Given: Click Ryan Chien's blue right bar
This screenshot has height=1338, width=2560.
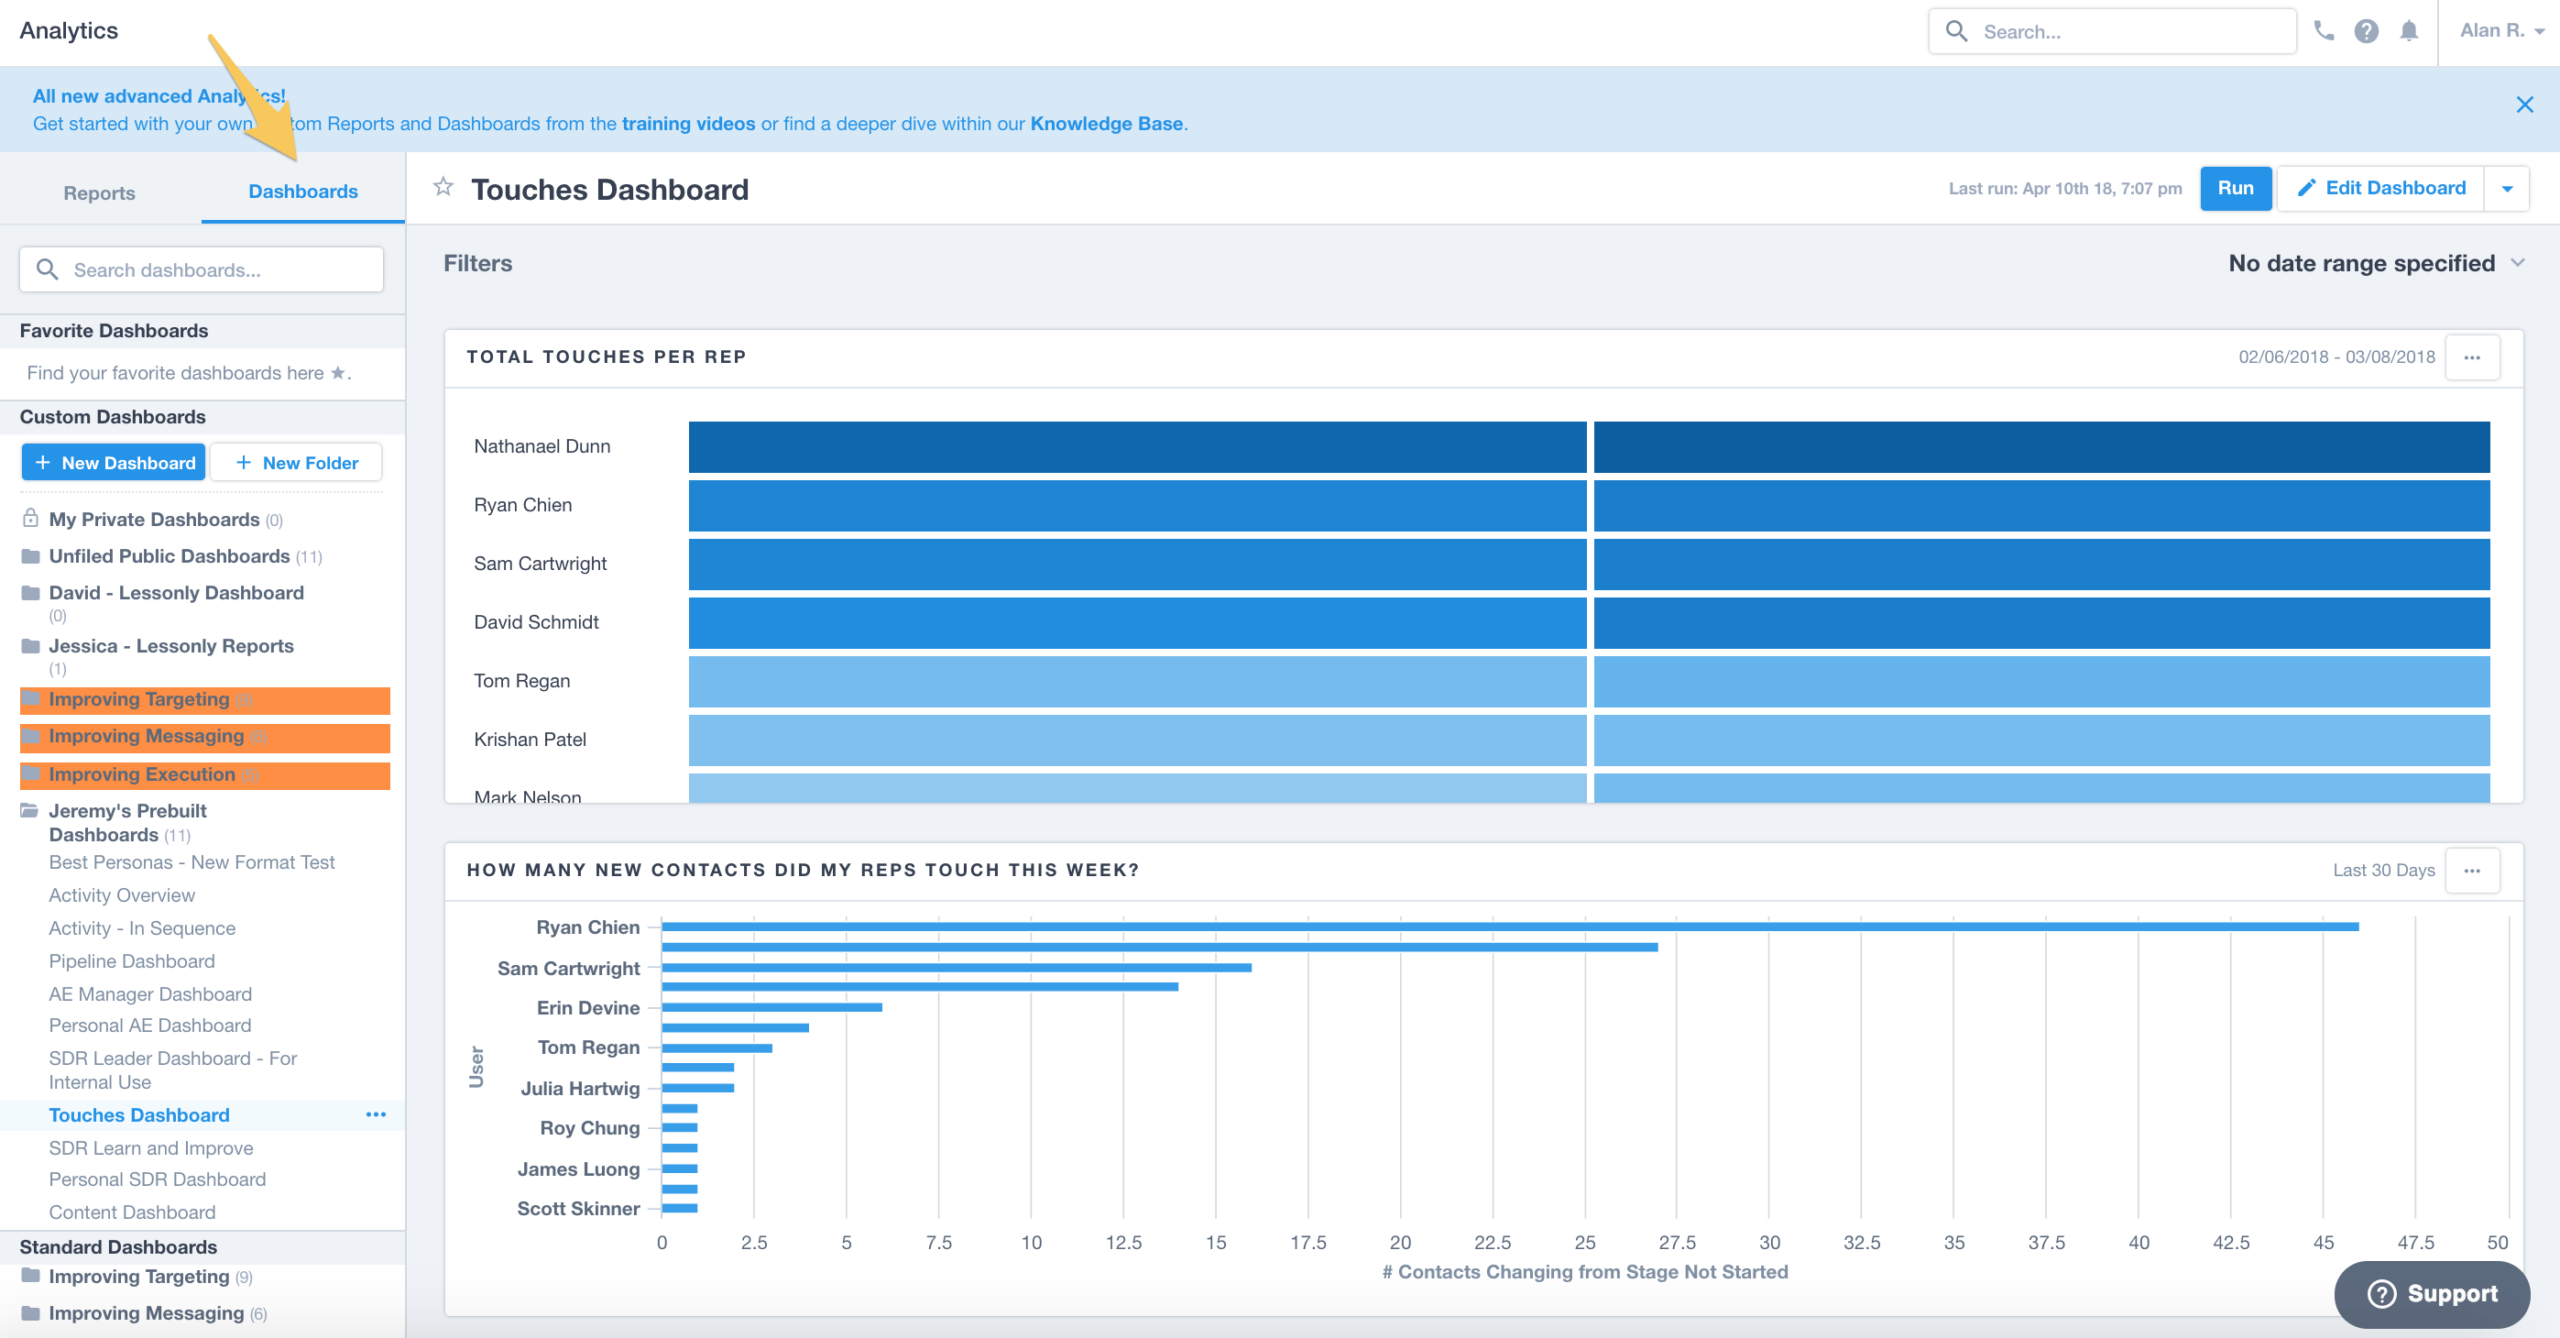Looking at the screenshot, I should click(x=2041, y=505).
